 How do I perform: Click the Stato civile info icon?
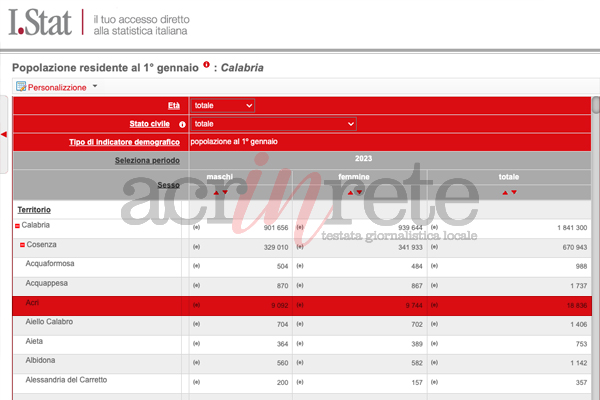coord(183,124)
